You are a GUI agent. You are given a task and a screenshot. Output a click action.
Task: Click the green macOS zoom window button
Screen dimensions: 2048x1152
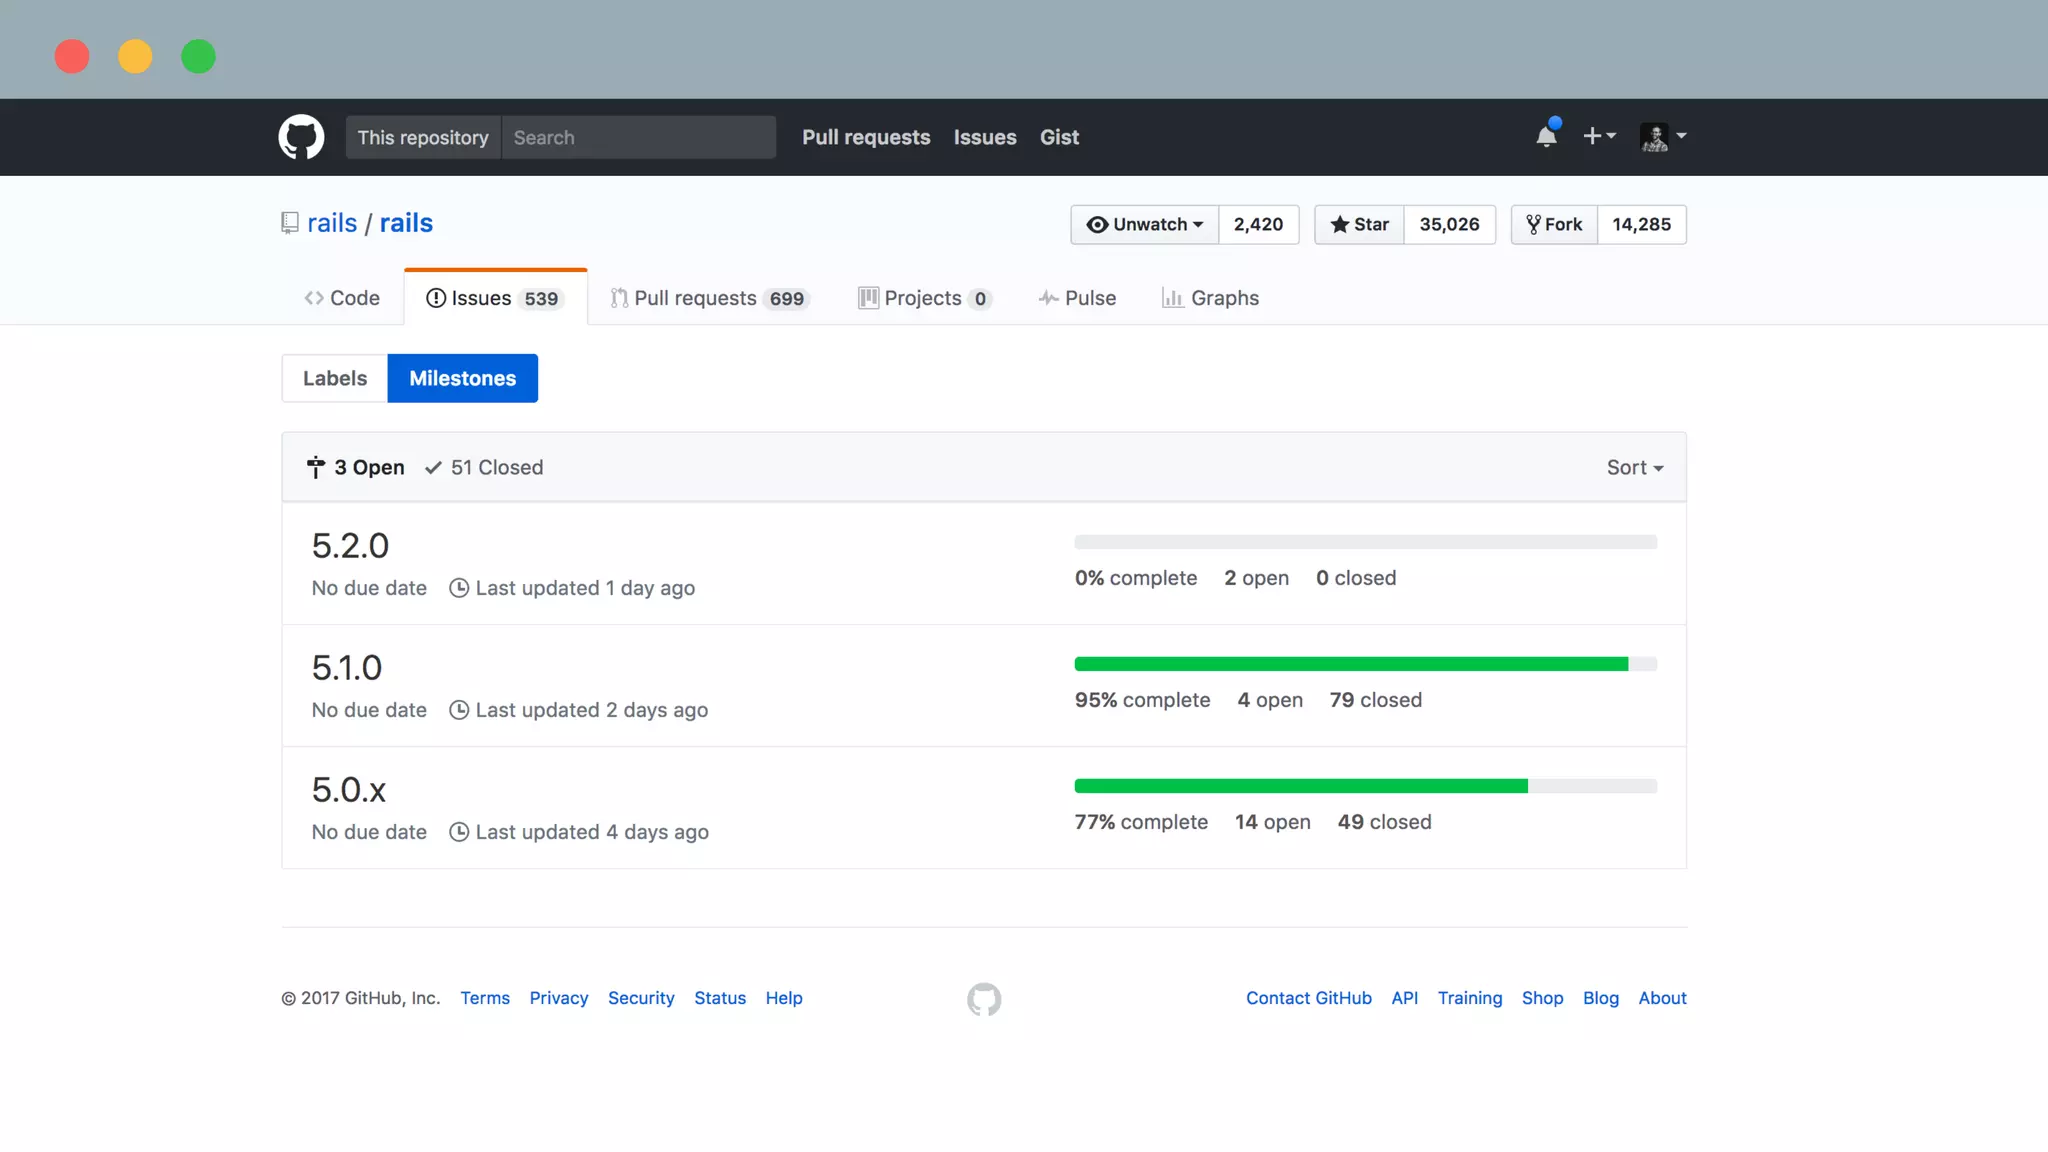point(198,56)
